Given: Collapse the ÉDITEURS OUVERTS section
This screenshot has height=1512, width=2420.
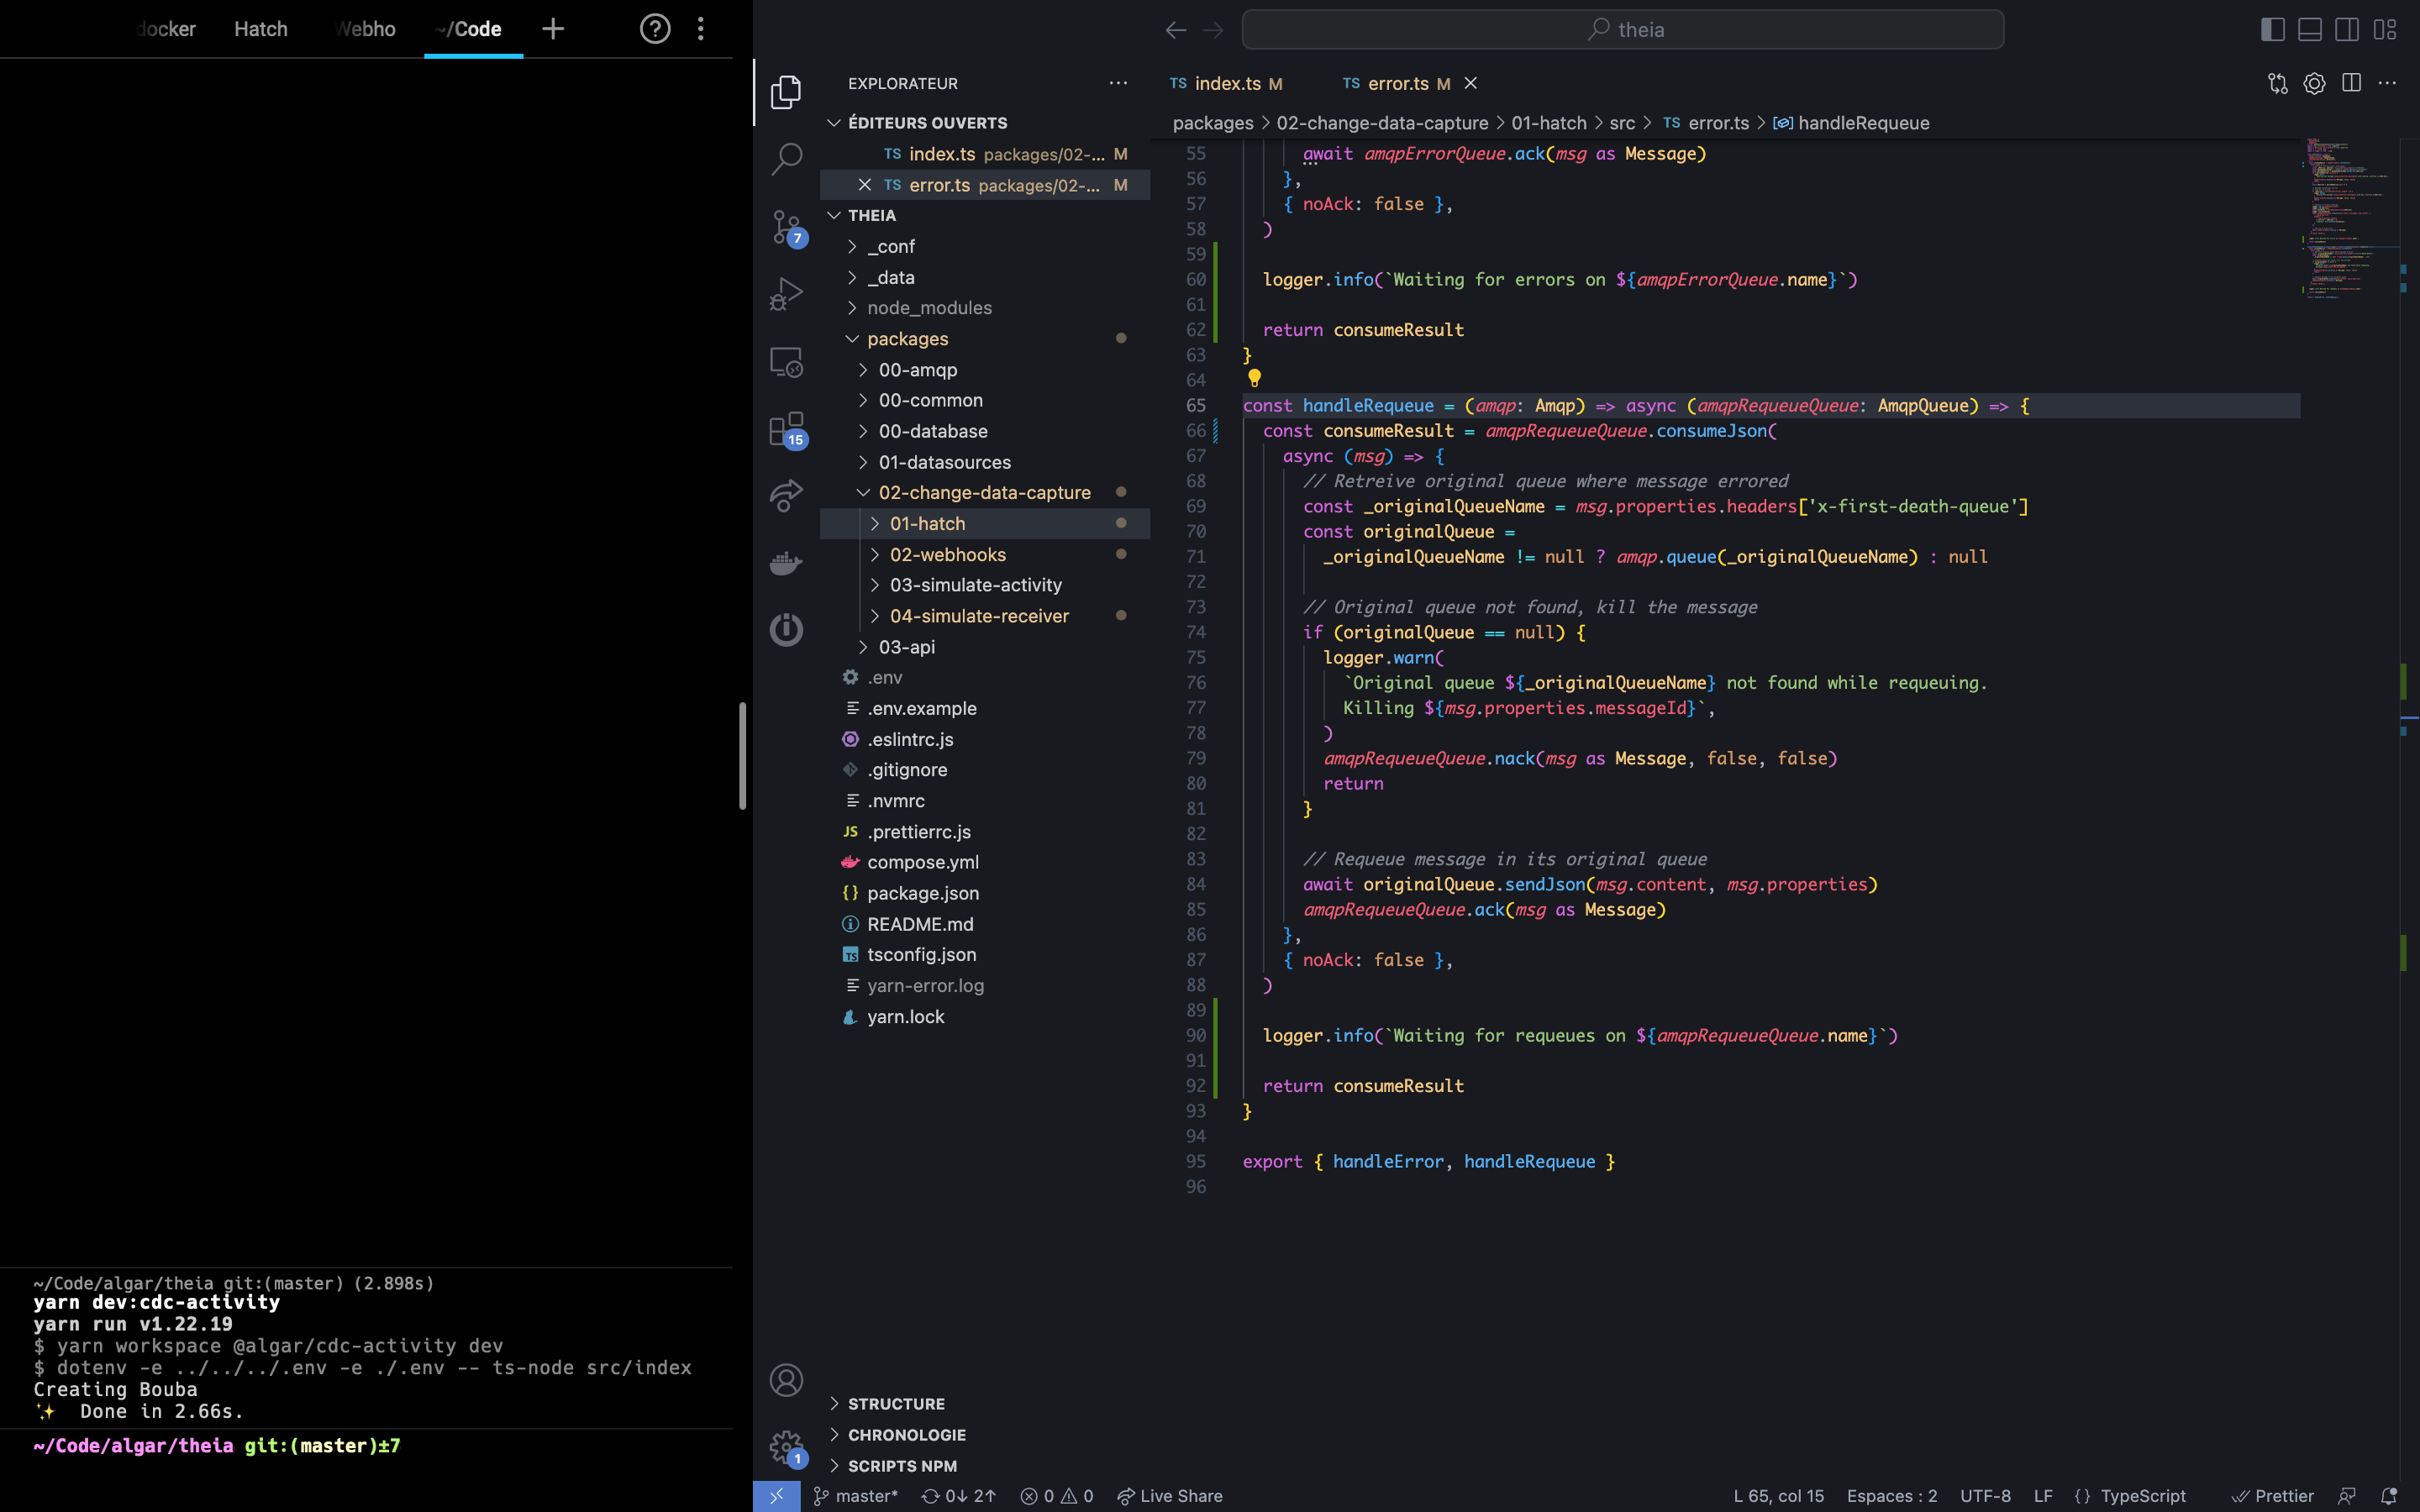Looking at the screenshot, I should tap(985, 123).
